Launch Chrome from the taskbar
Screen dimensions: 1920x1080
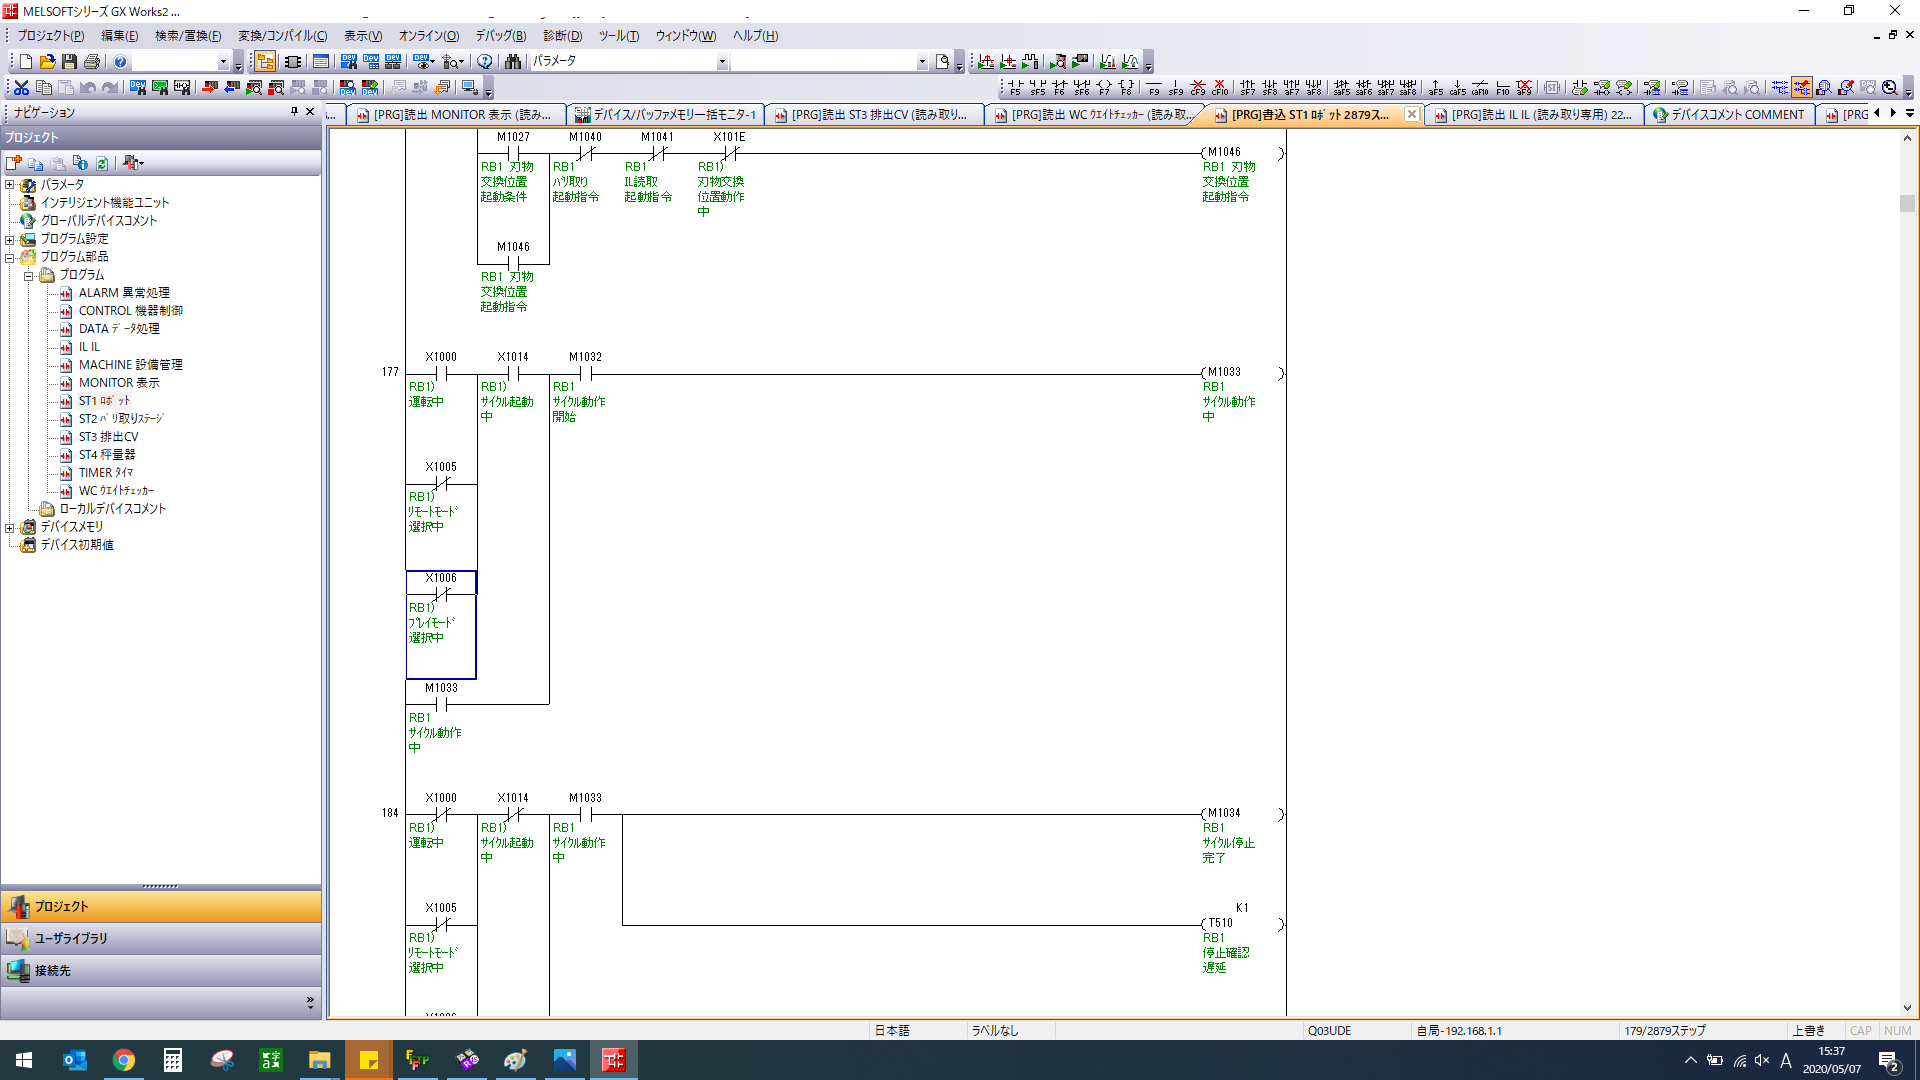[x=124, y=1060]
